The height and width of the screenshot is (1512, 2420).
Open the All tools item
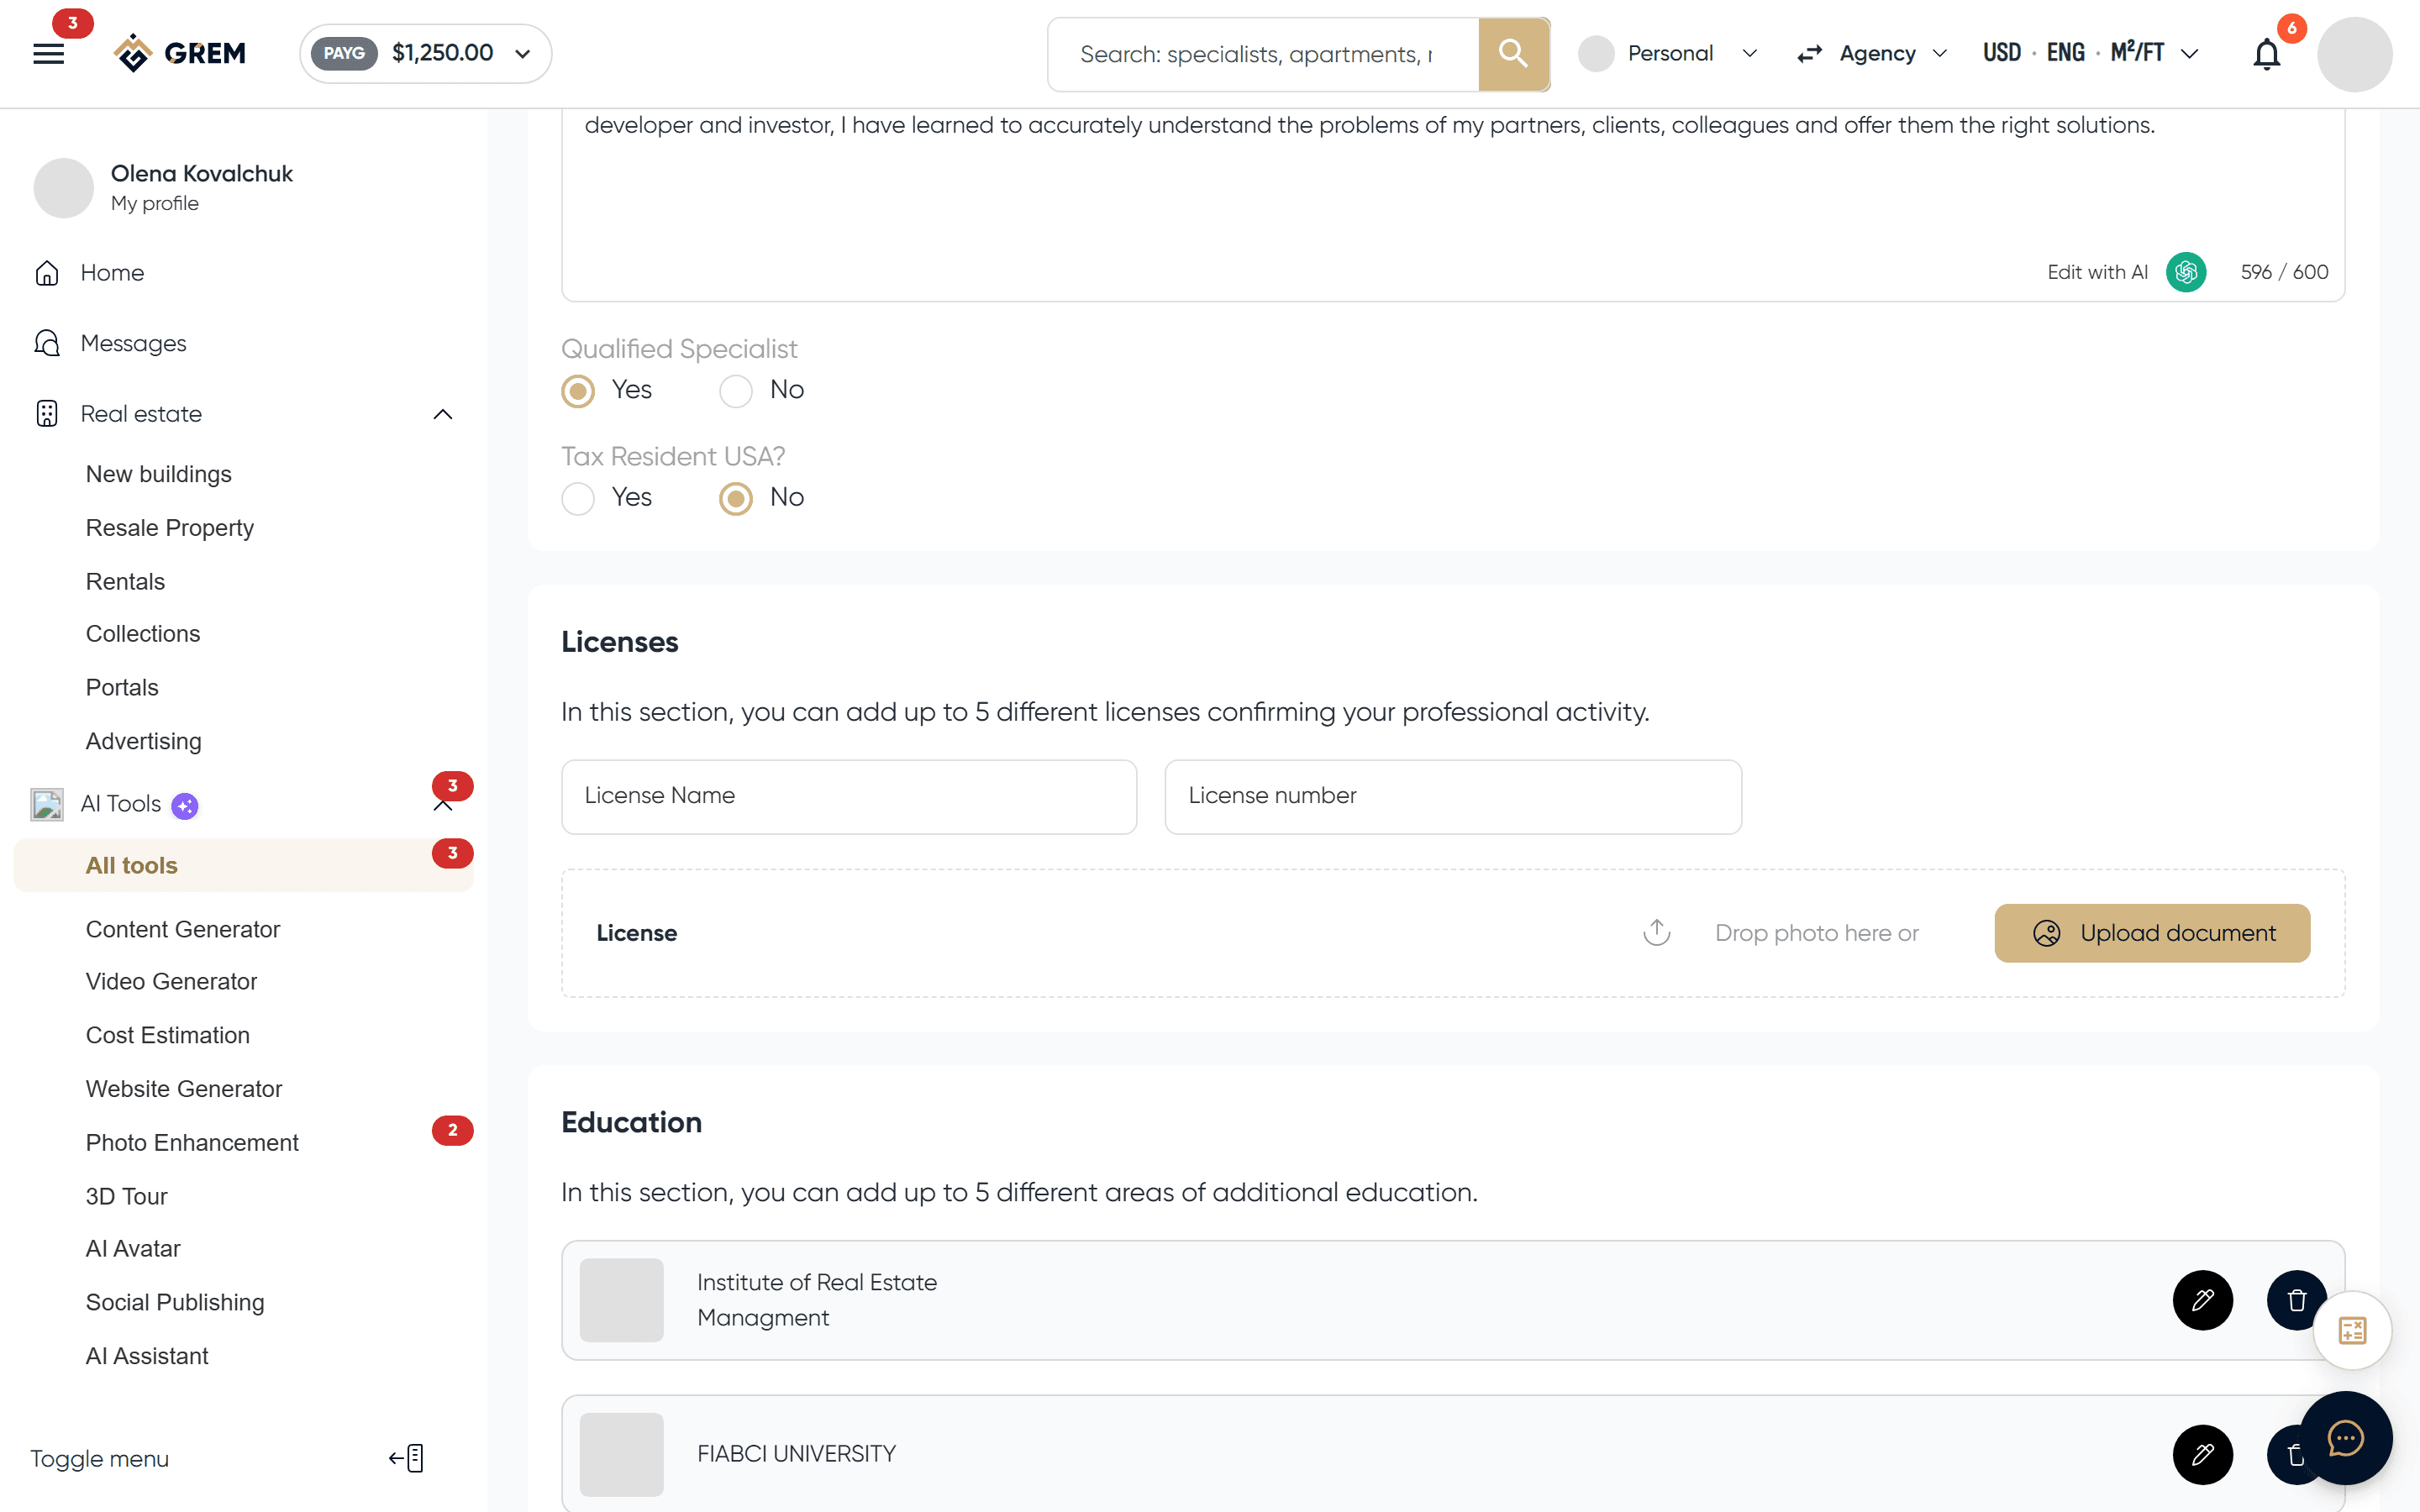243,865
